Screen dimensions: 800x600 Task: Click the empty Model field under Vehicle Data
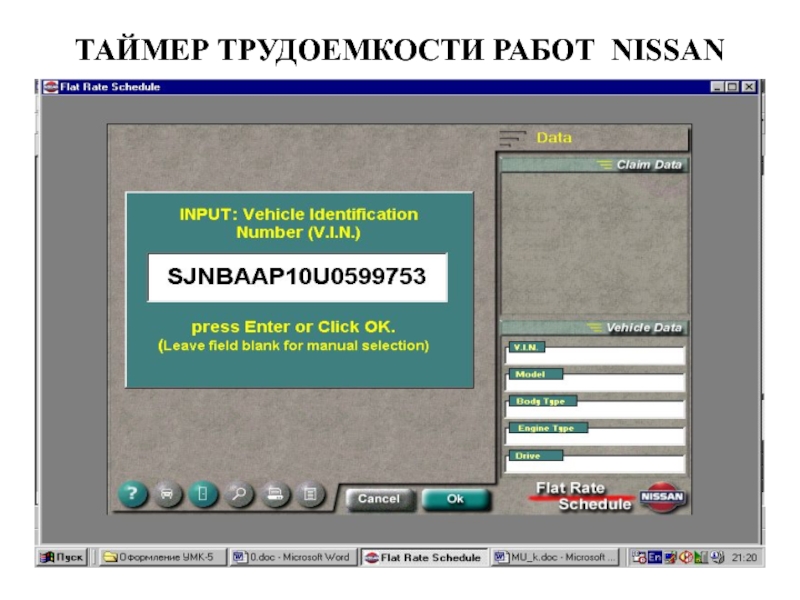[x=595, y=383]
